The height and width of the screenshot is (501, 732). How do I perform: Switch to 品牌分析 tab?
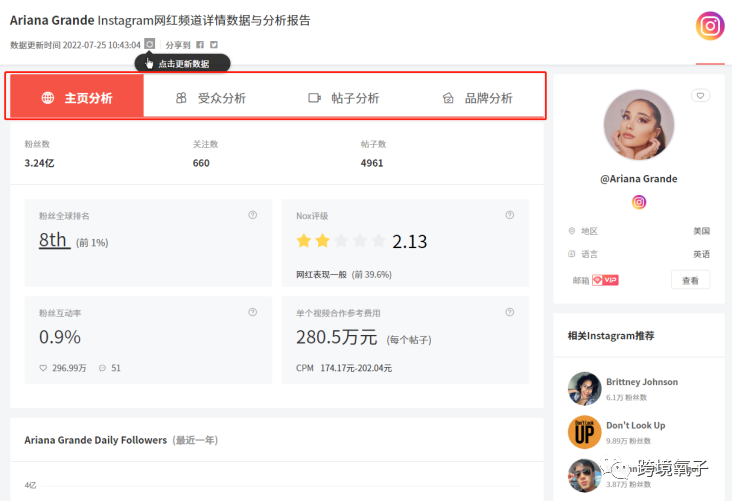pos(477,98)
